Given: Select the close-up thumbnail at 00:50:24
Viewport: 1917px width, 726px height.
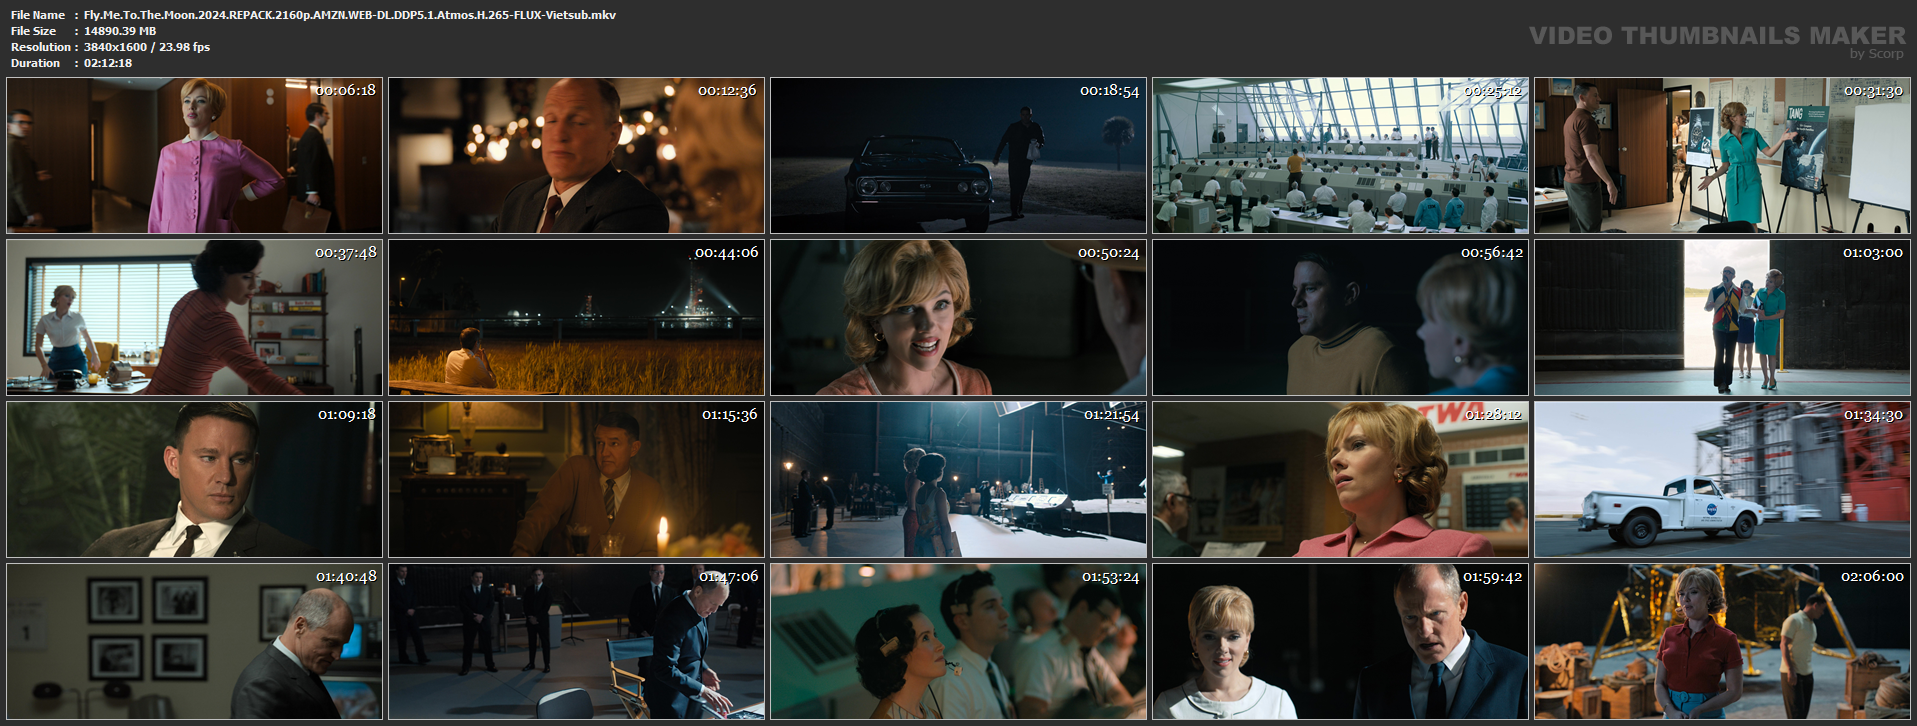Looking at the screenshot, I should pos(958,317).
